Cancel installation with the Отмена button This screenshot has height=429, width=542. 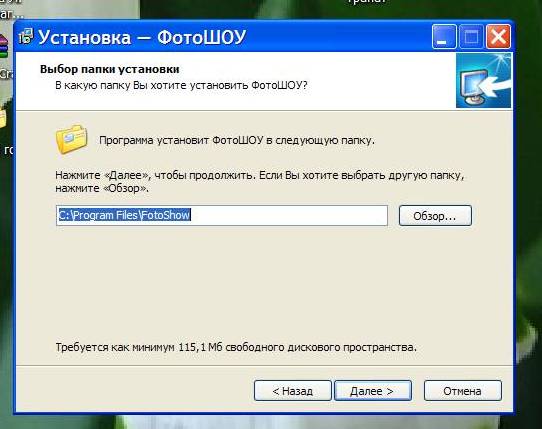(x=462, y=391)
